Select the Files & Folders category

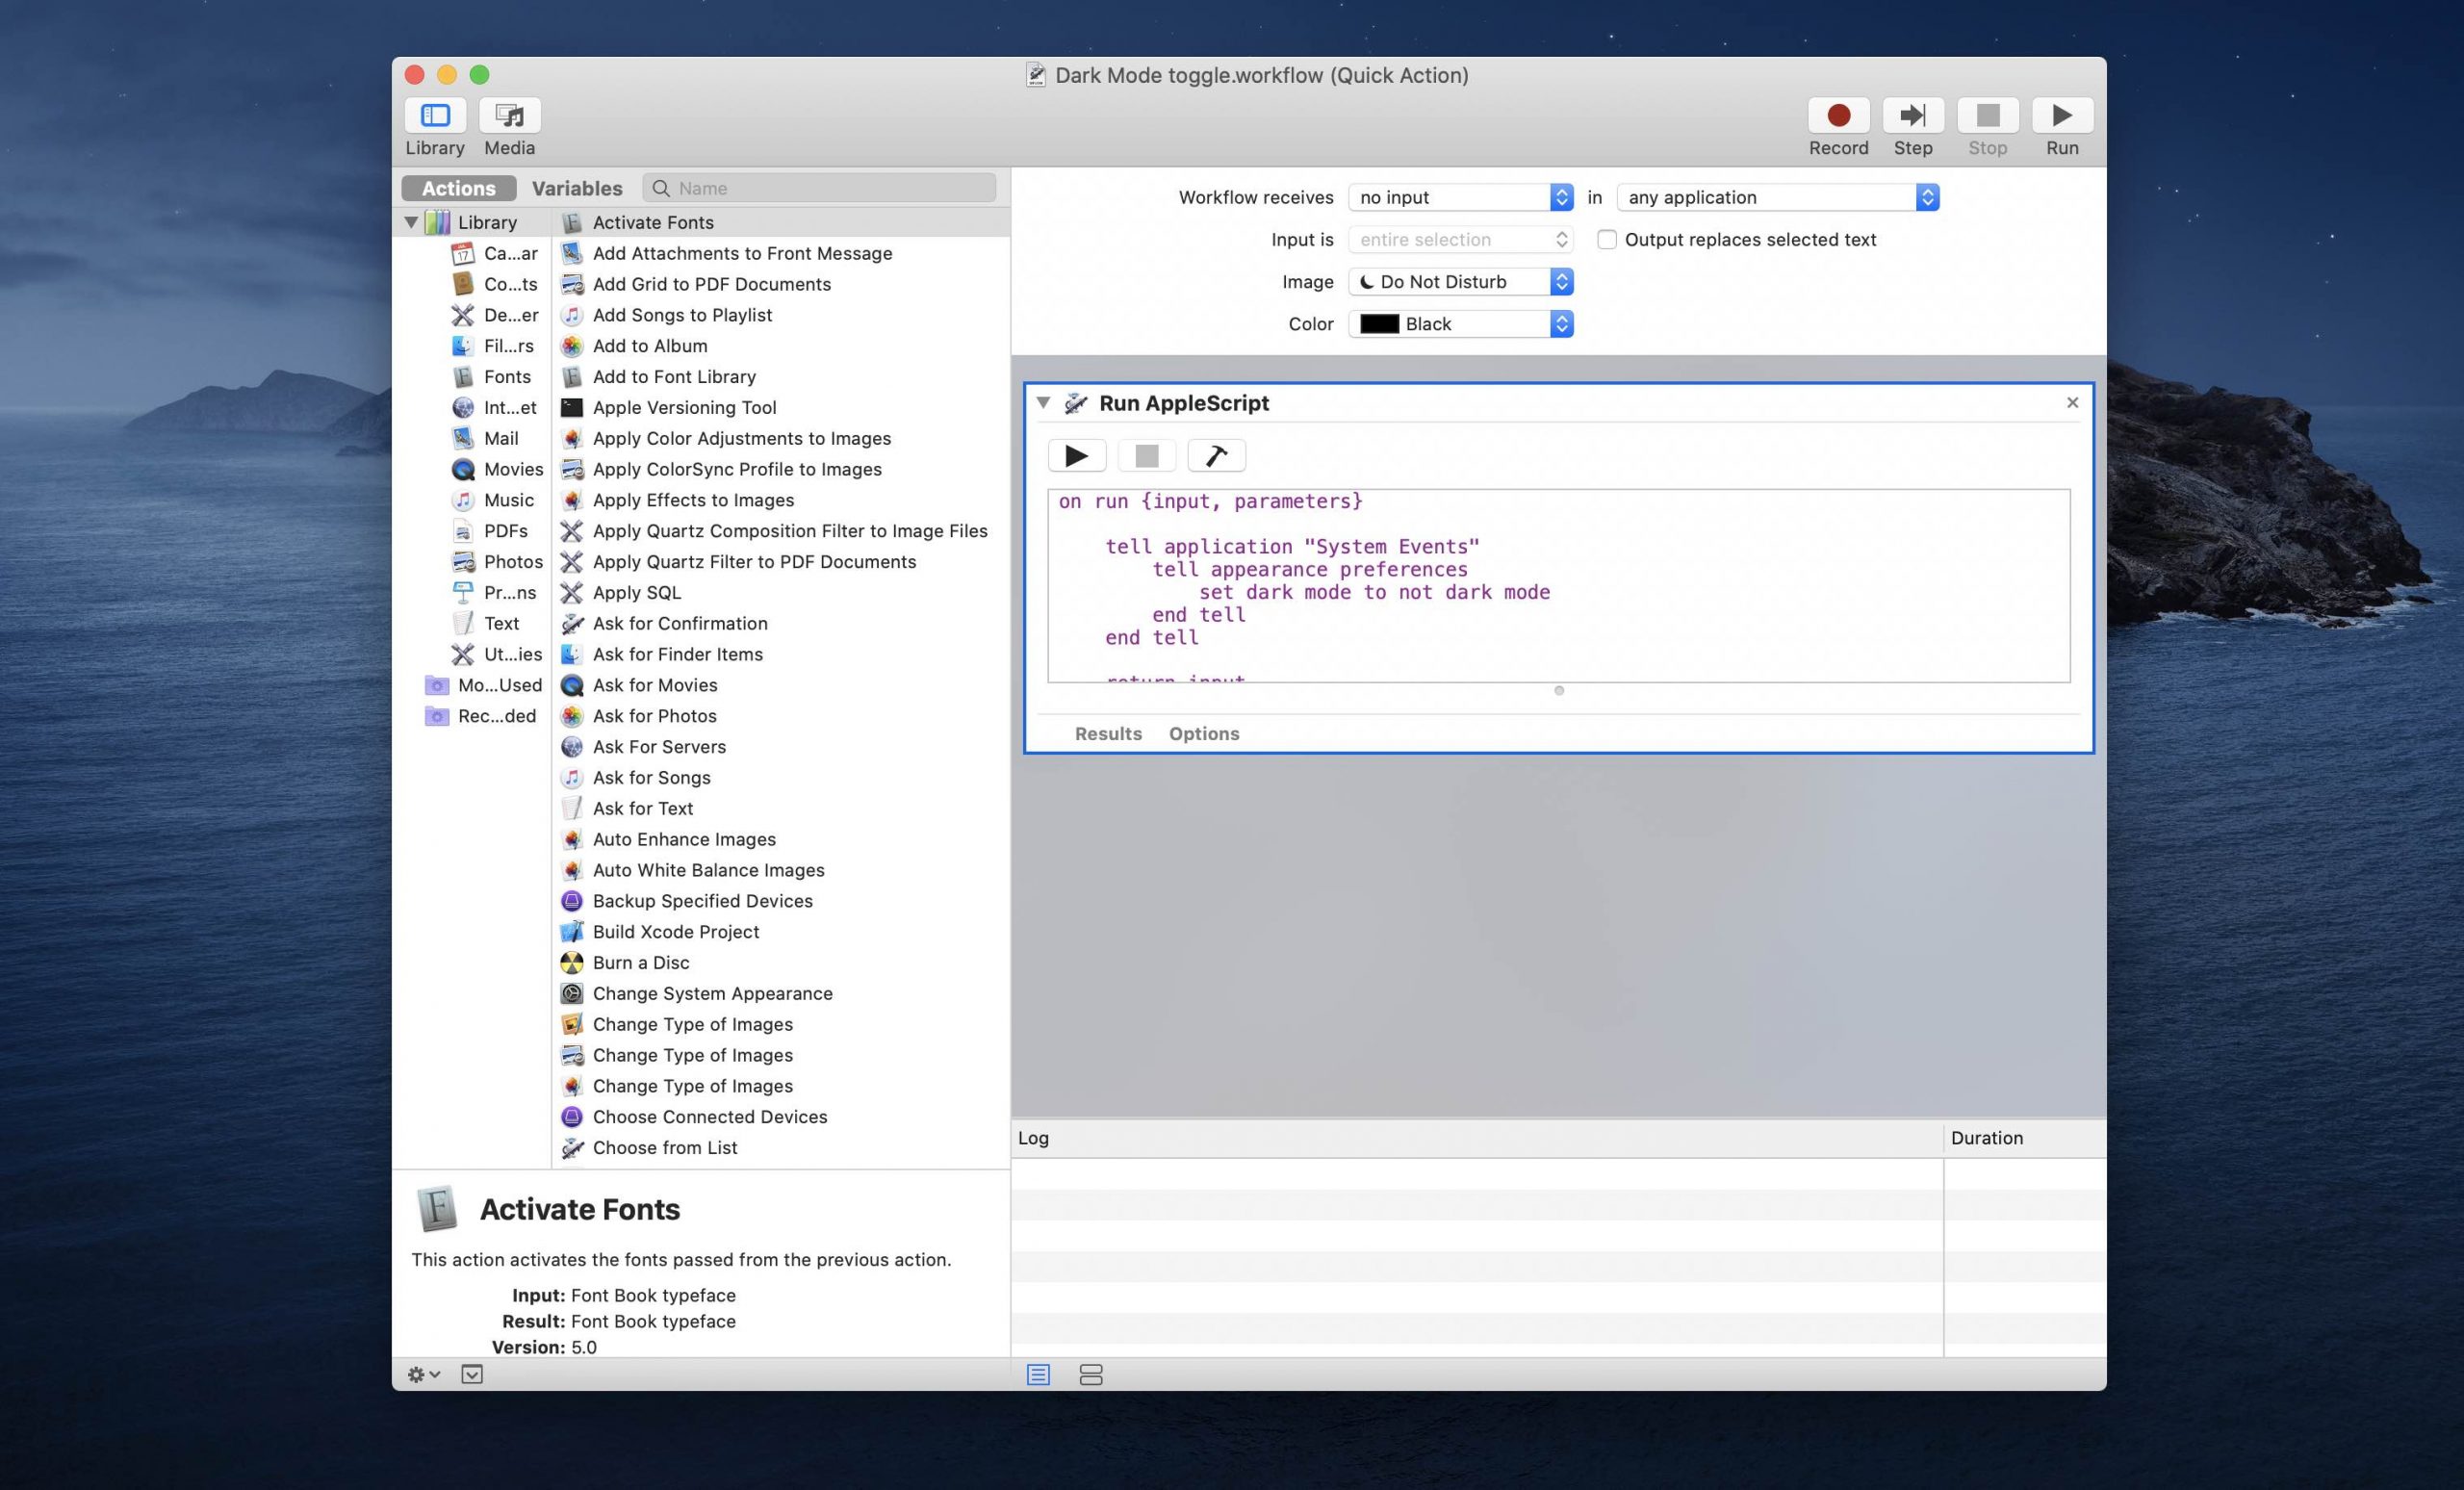495,346
